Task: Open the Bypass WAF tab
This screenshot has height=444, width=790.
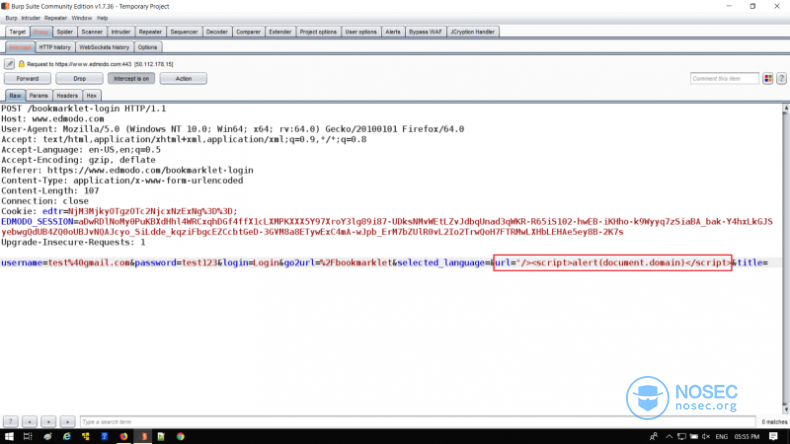Action: (x=425, y=32)
